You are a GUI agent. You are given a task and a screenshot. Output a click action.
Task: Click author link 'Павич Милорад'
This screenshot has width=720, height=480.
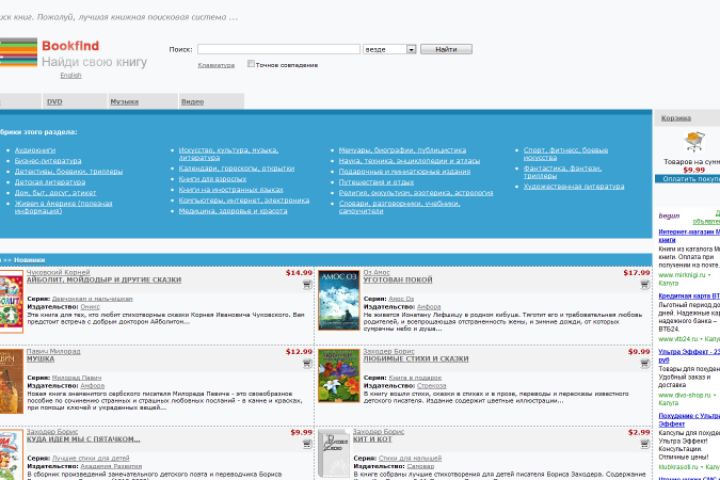pos(53,351)
